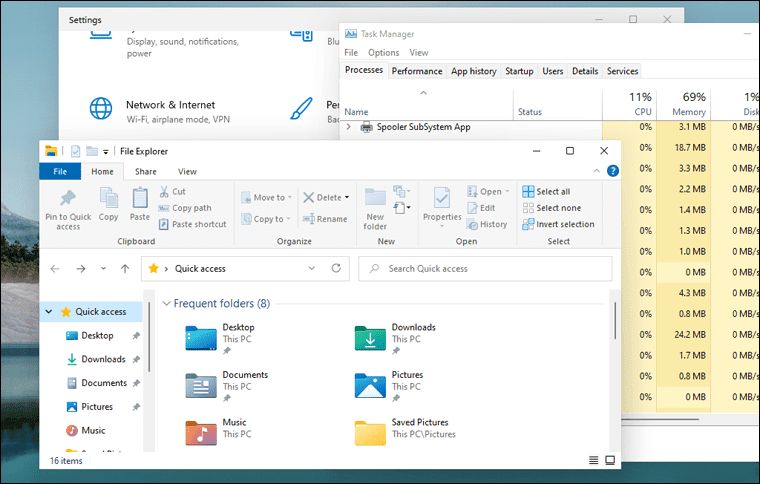Screen dimensions: 760x484
Task: Click the navigation pane scrollbar
Action: tap(149, 337)
